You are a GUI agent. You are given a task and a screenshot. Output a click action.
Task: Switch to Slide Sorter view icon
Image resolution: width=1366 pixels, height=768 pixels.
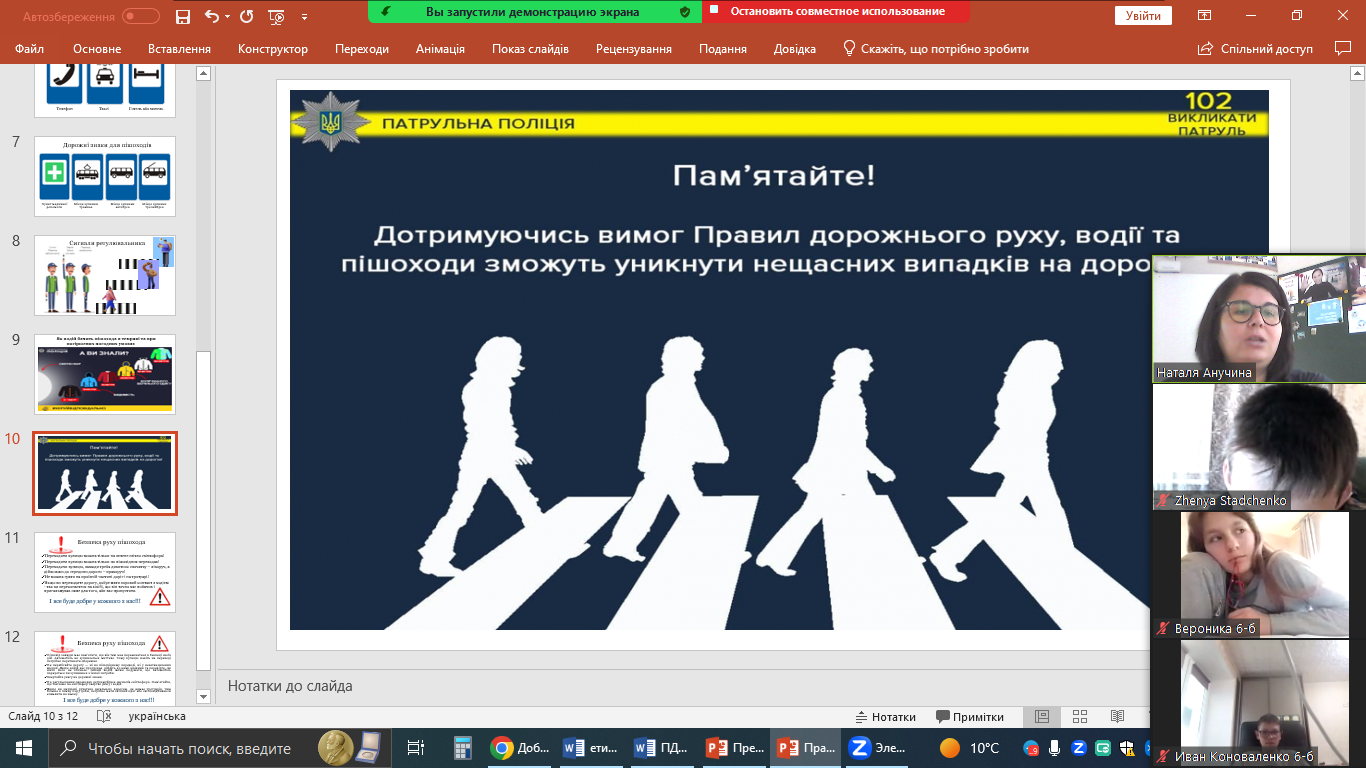1079,717
